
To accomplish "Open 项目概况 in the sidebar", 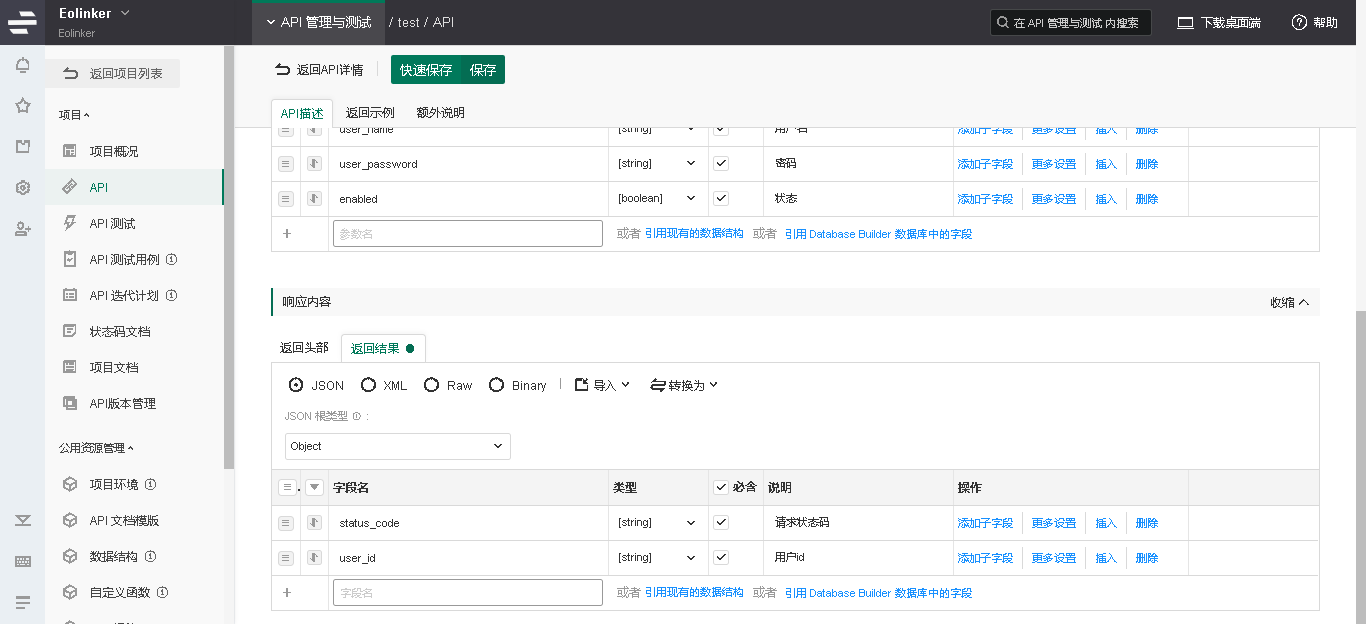I will pos(113,151).
